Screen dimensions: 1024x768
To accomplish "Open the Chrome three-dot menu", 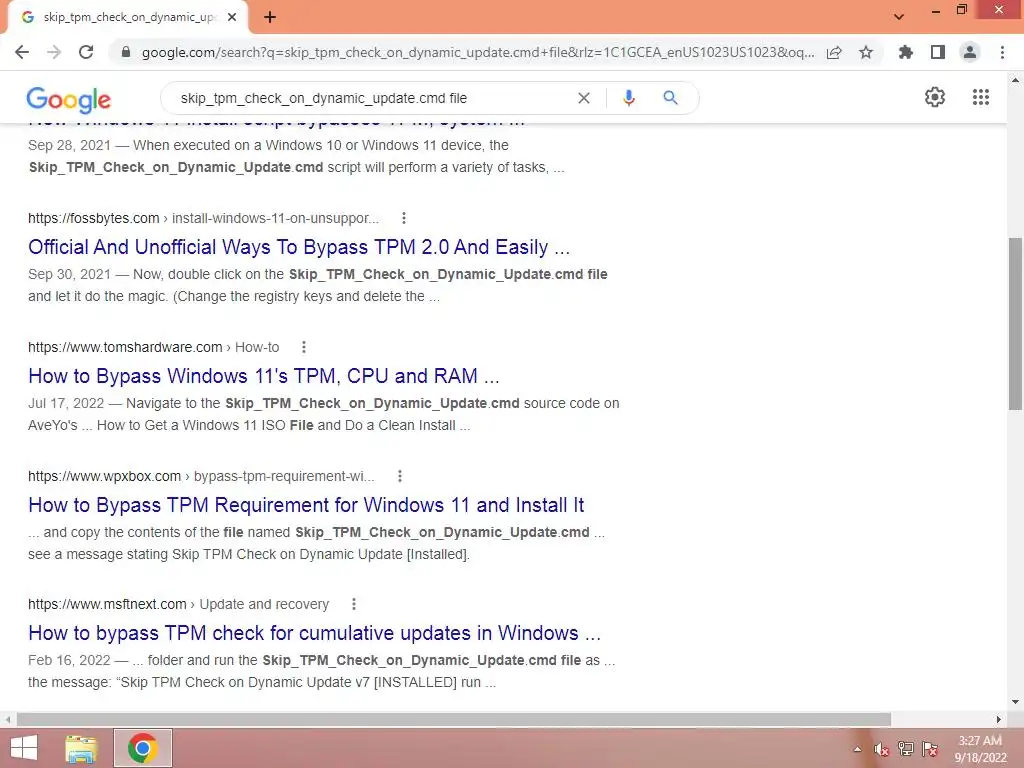I will click(x=1002, y=52).
